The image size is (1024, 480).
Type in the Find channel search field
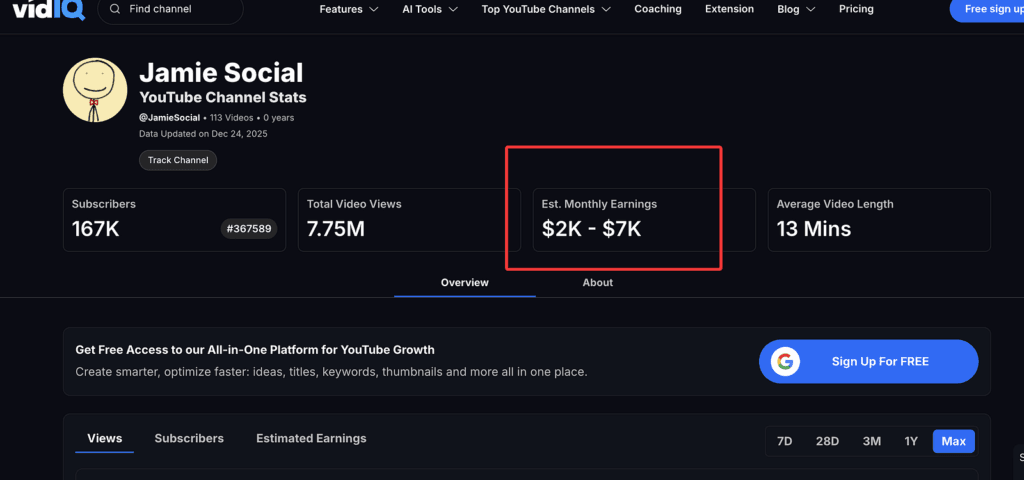point(180,9)
